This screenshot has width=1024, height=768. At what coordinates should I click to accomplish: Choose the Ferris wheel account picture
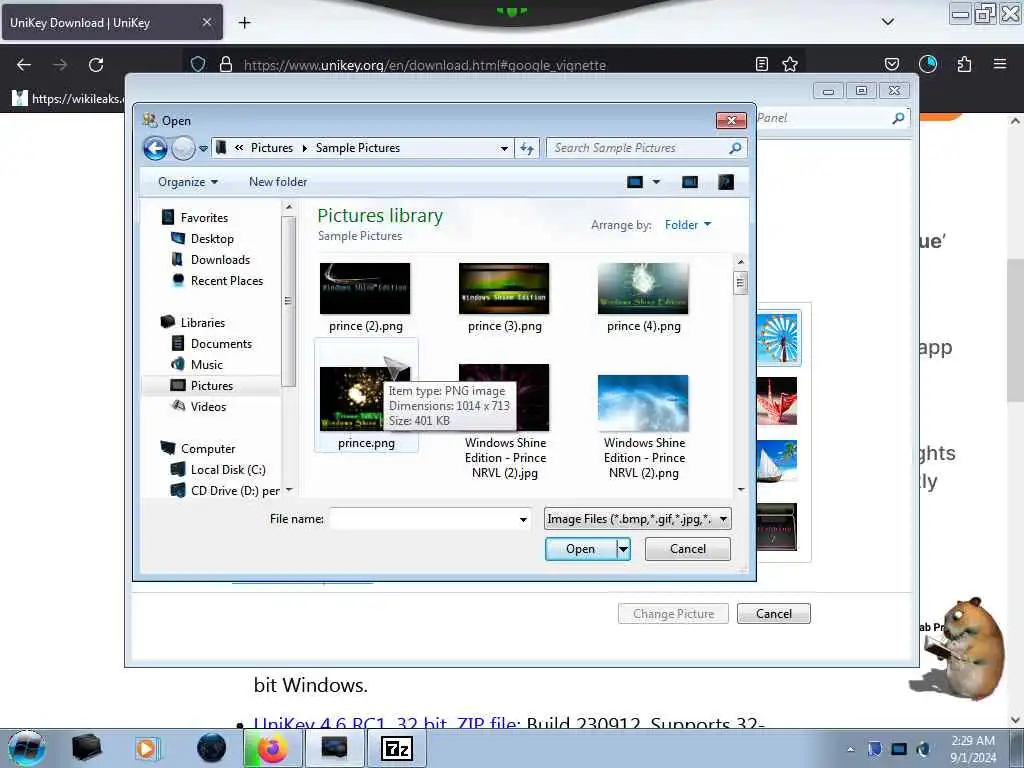pyautogui.click(x=778, y=338)
